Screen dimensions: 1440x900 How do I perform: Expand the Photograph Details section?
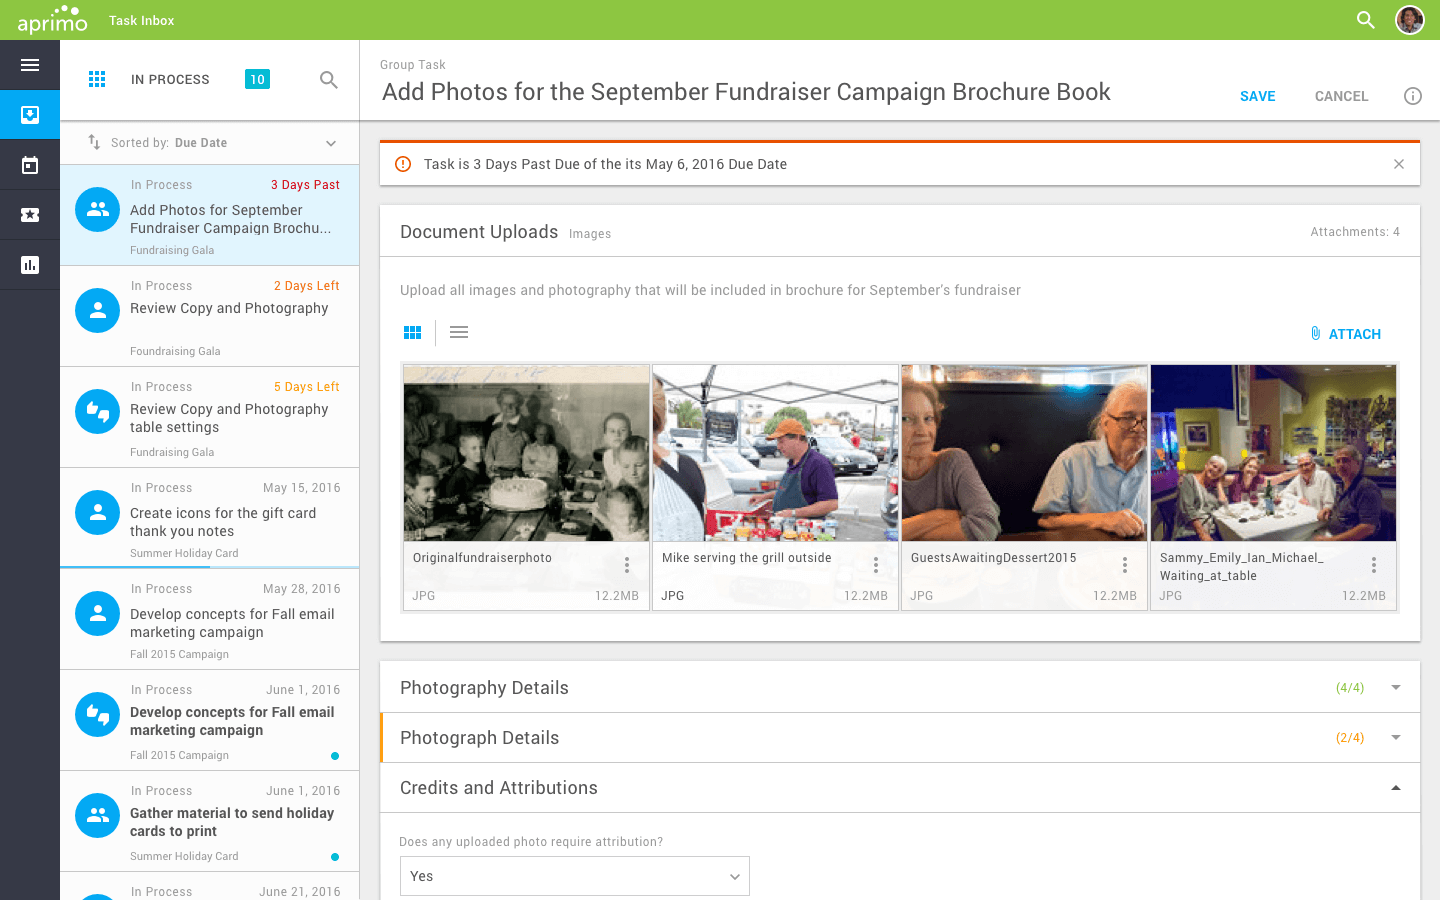[x=1396, y=737]
